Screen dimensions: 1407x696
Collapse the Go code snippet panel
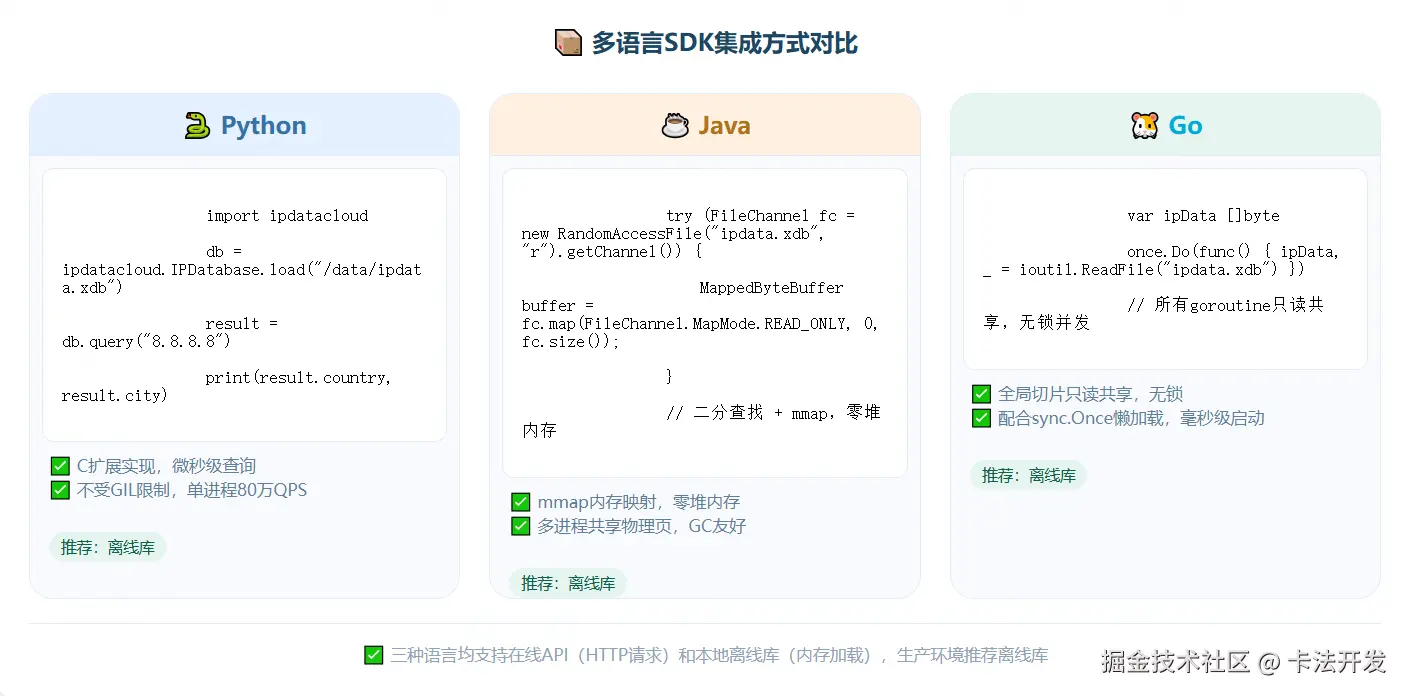pos(1164,268)
